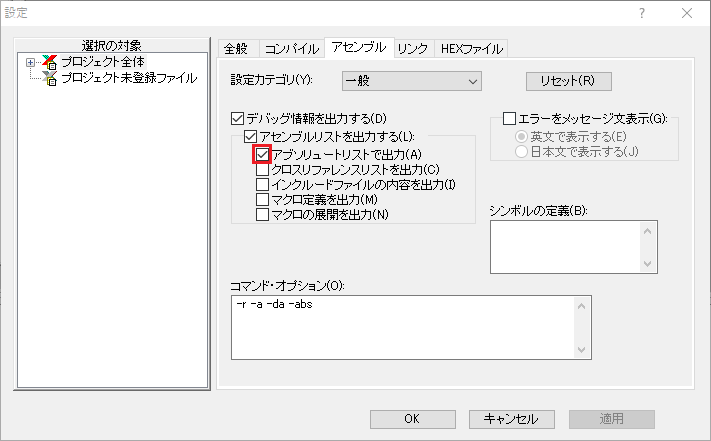The height and width of the screenshot is (441, 711).
Task: Disable アブソリュートリストで出力 checkbox
Action: pyautogui.click(x=263, y=155)
